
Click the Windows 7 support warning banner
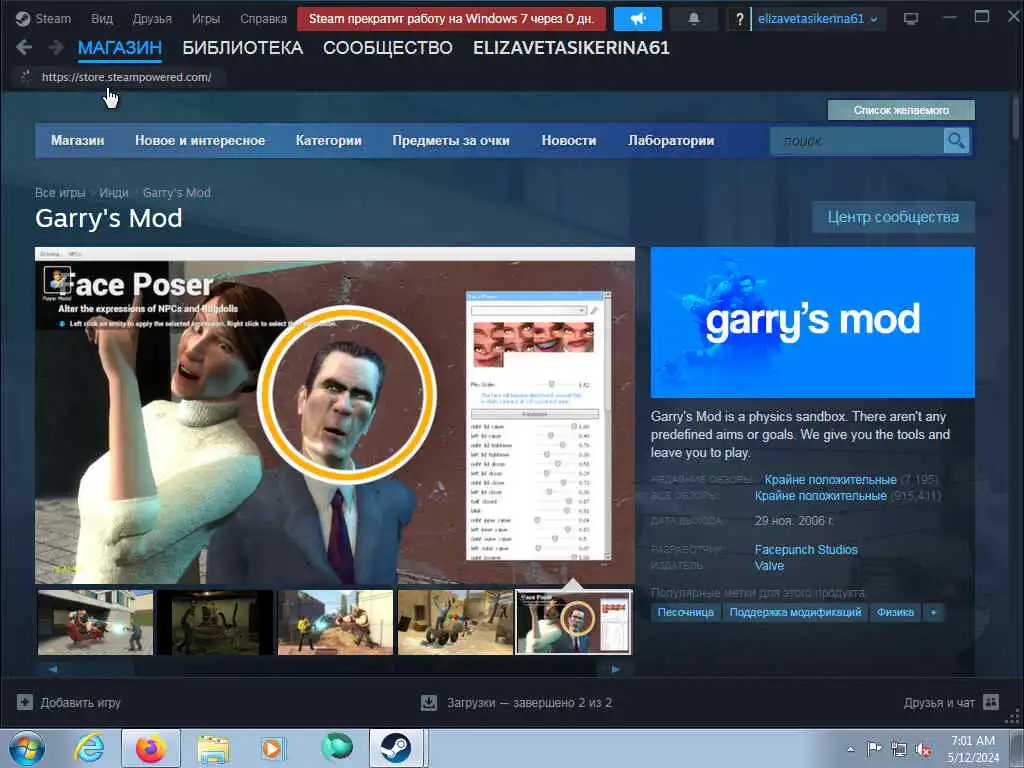(451, 19)
